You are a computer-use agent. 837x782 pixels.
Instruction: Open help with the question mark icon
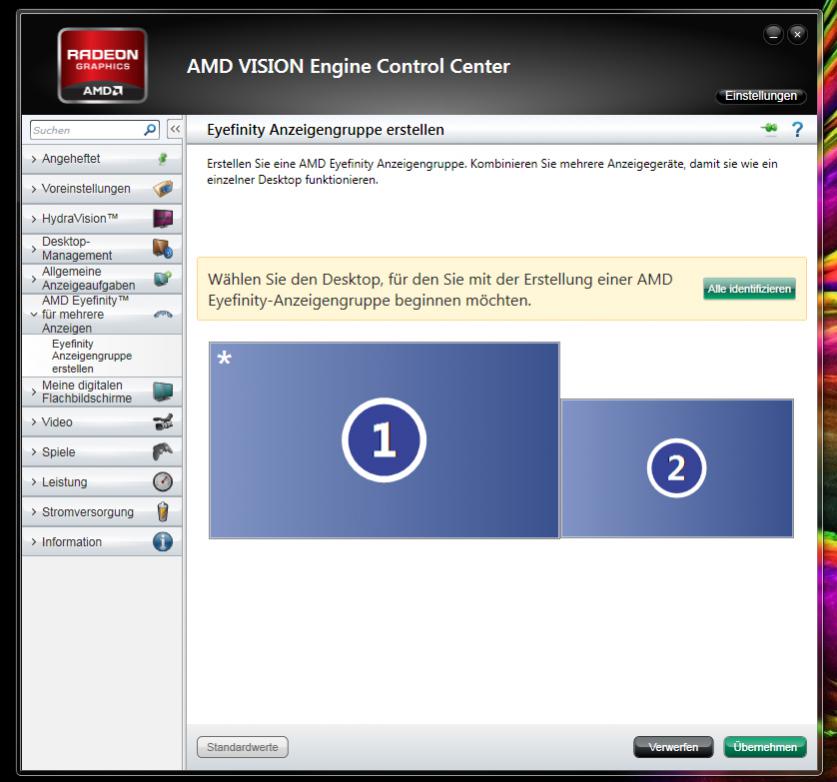point(797,130)
